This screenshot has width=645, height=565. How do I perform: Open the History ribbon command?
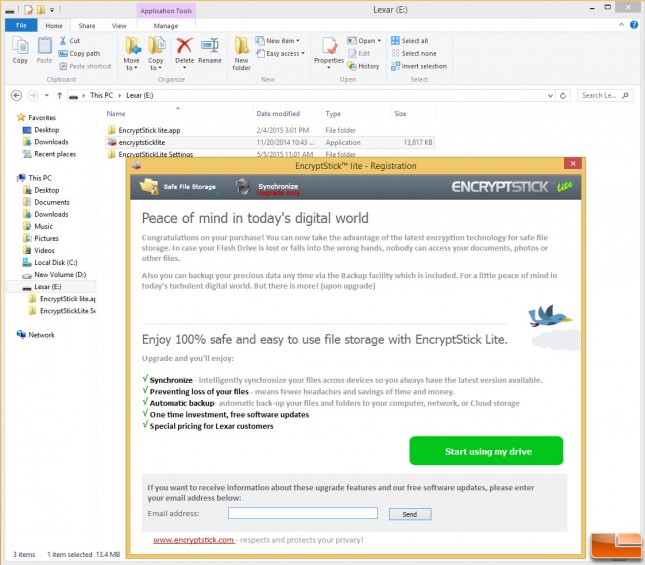click(x=363, y=66)
